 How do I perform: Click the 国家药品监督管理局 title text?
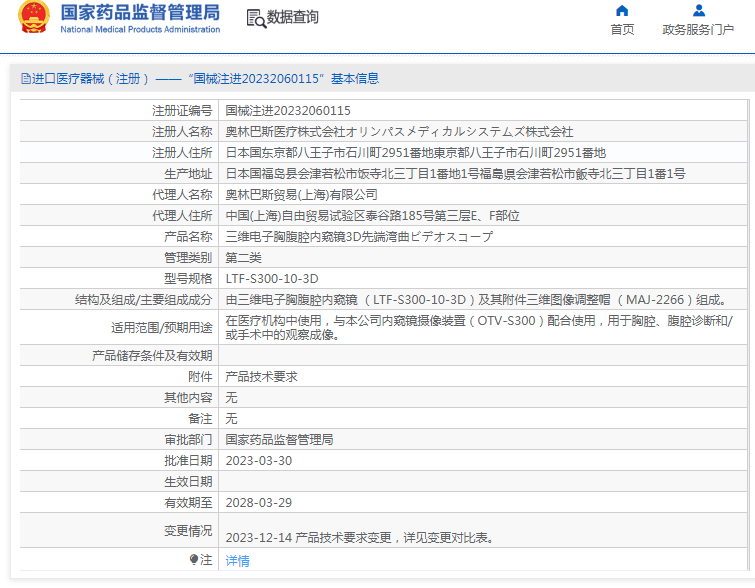(x=140, y=13)
